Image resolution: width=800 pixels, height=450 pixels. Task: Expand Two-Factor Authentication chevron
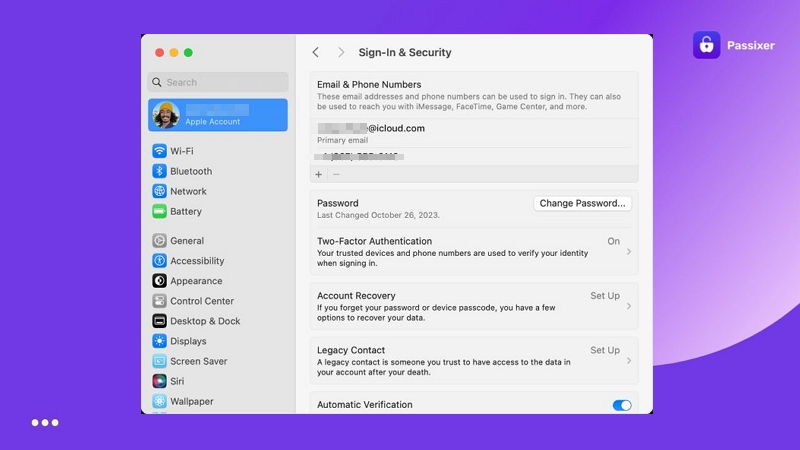(x=629, y=252)
